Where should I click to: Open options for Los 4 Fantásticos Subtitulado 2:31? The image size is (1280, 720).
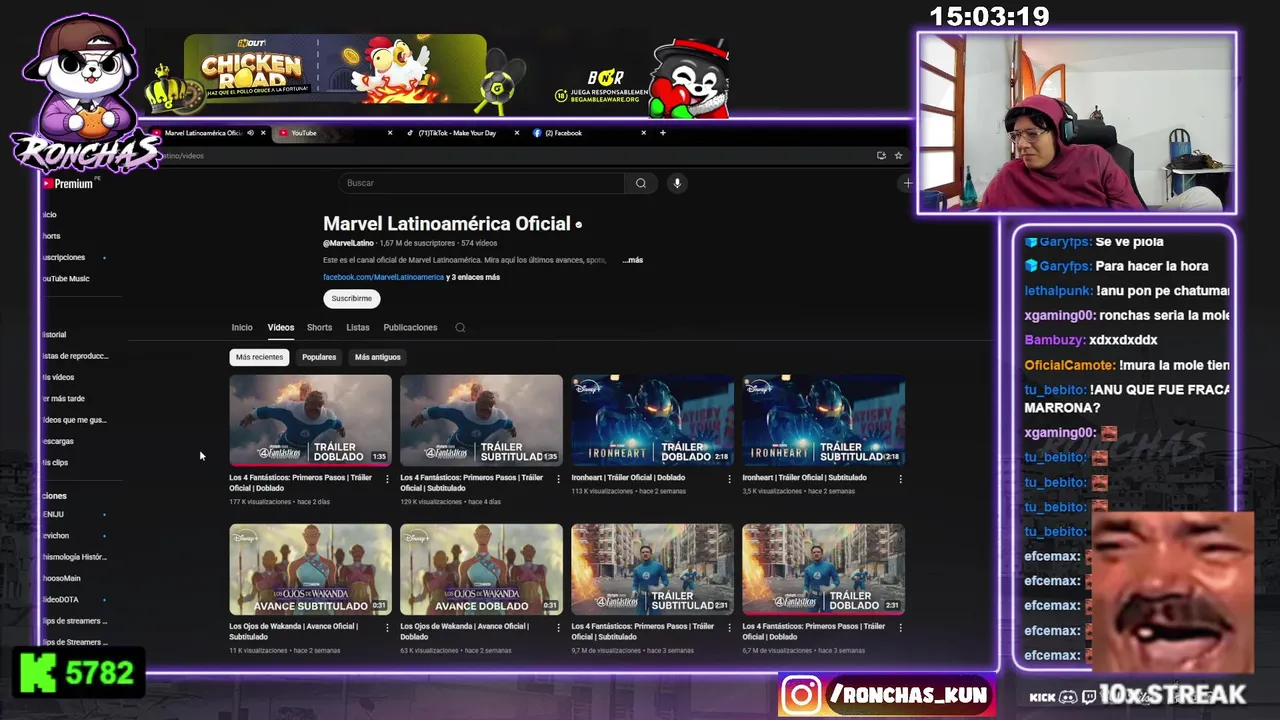(x=729, y=628)
